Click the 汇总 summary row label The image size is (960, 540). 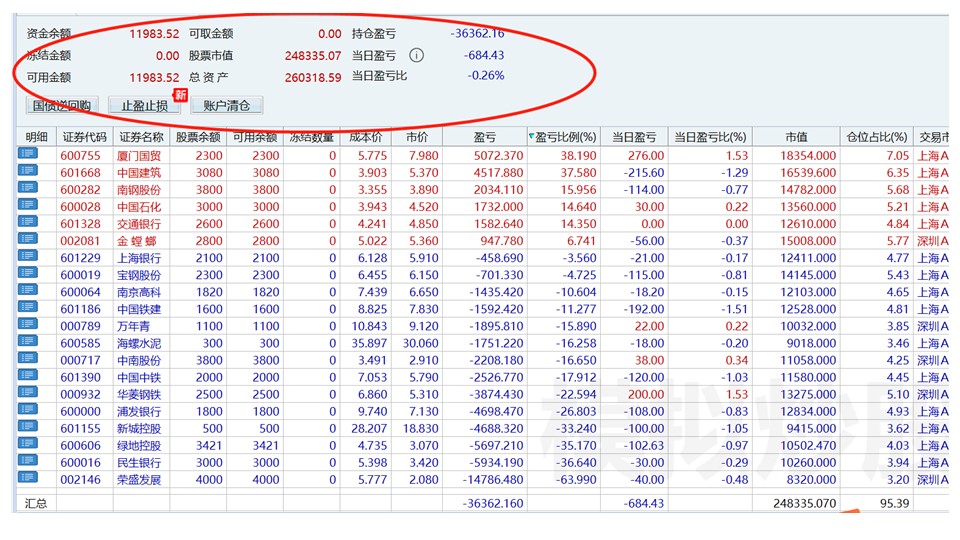35,503
